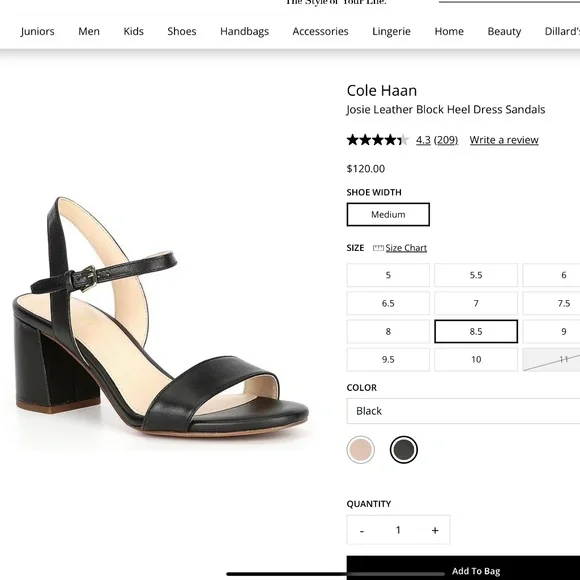Open the Kids category
The image size is (580, 580).
pos(134,31)
